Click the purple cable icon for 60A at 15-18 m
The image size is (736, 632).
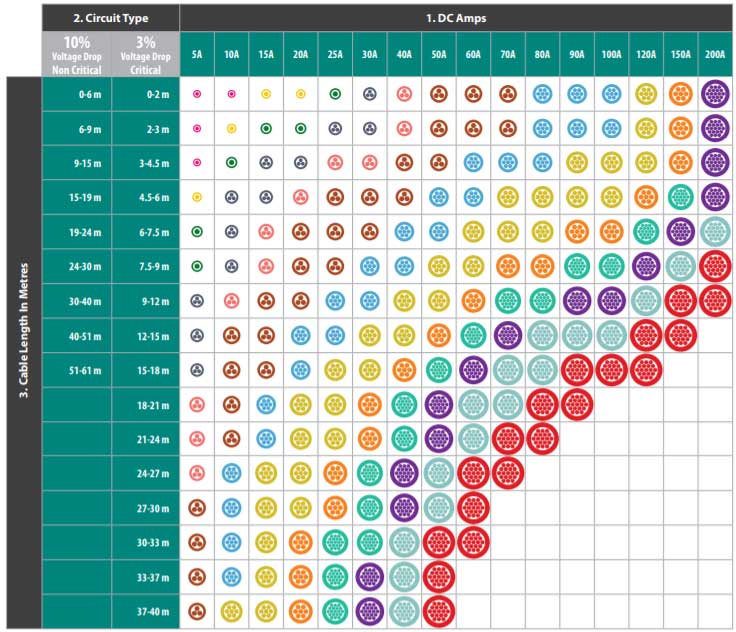(473, 370)
